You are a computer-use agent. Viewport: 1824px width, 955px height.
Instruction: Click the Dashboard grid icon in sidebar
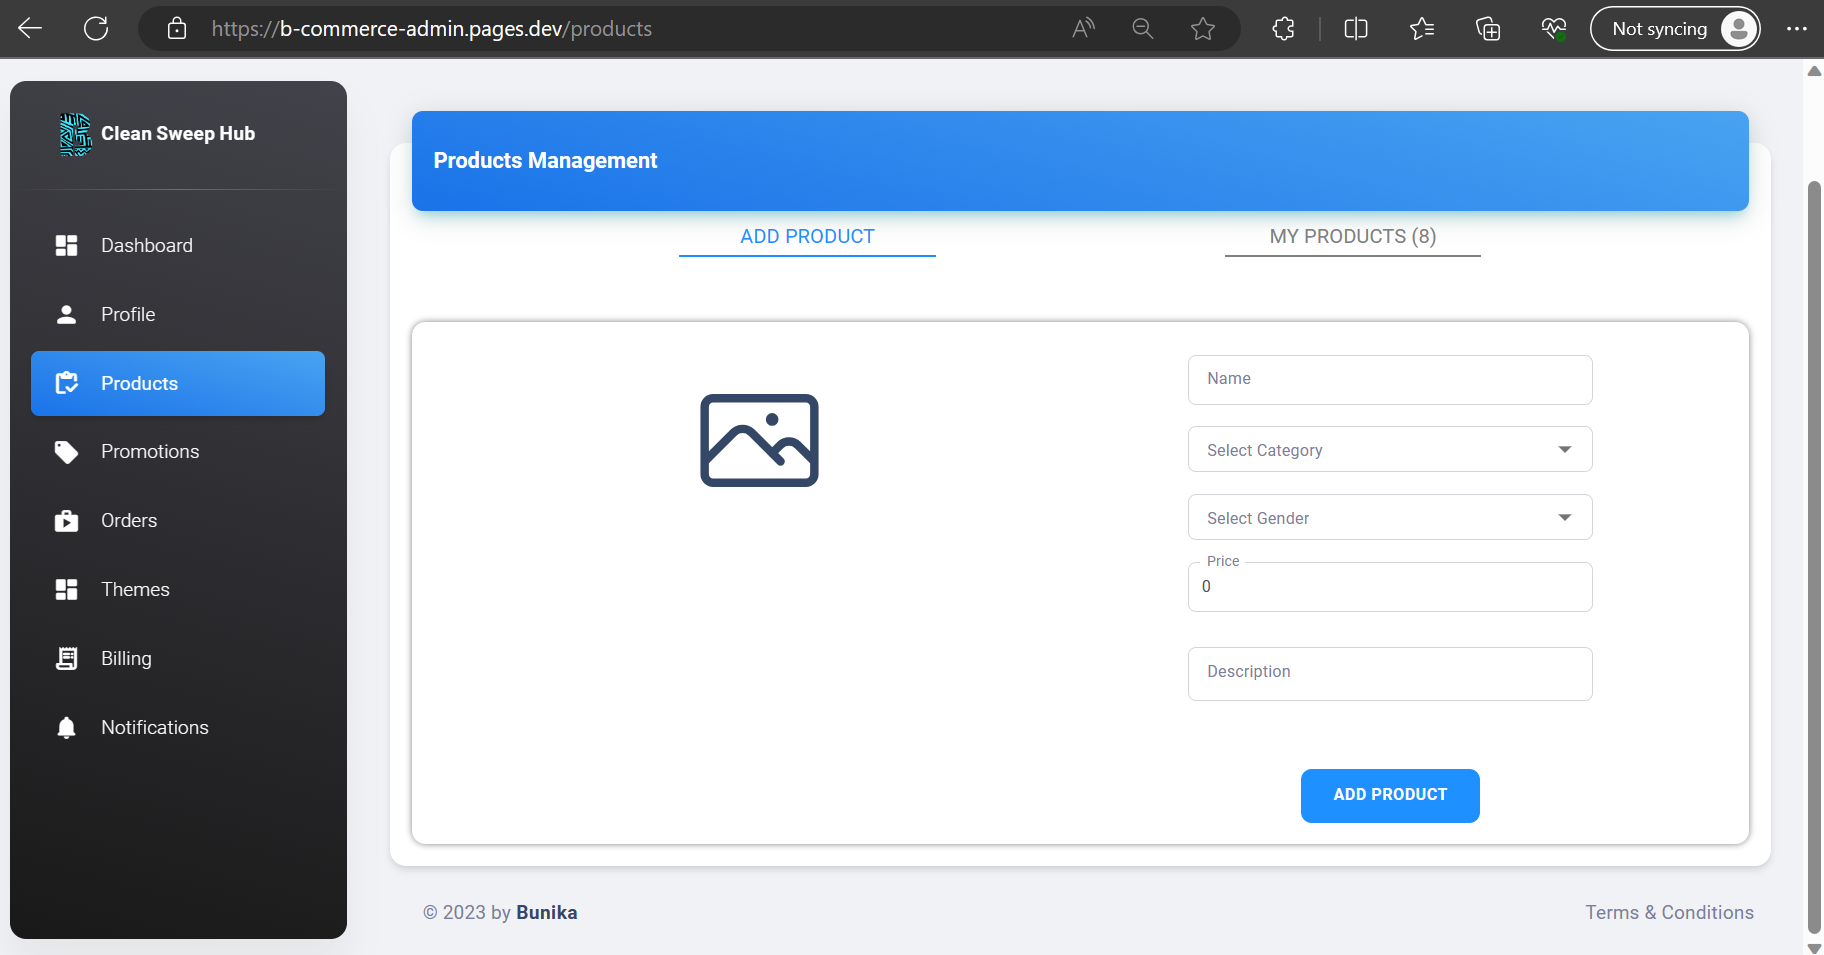click(66, 246)
